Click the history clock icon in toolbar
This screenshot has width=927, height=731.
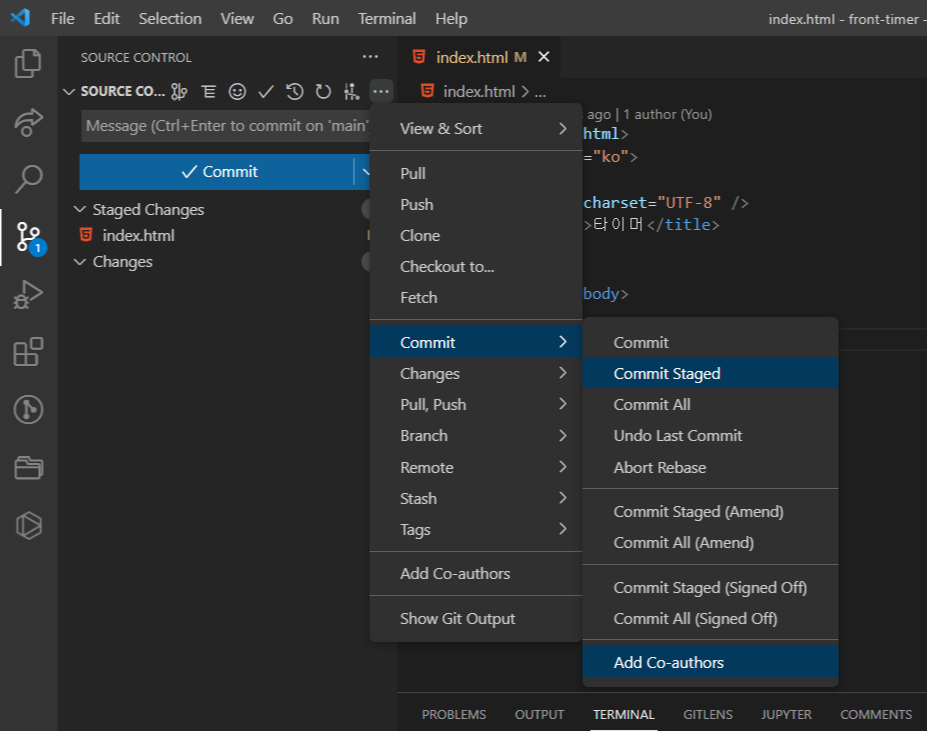click(x=294, y=92)
